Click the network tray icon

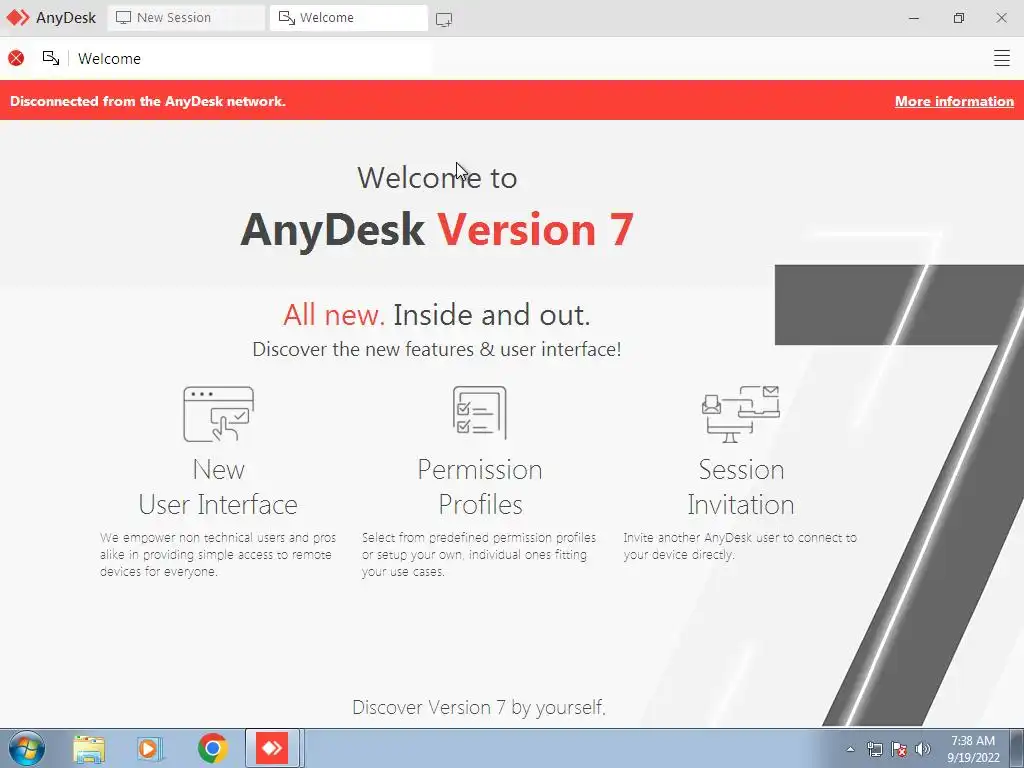874,749
